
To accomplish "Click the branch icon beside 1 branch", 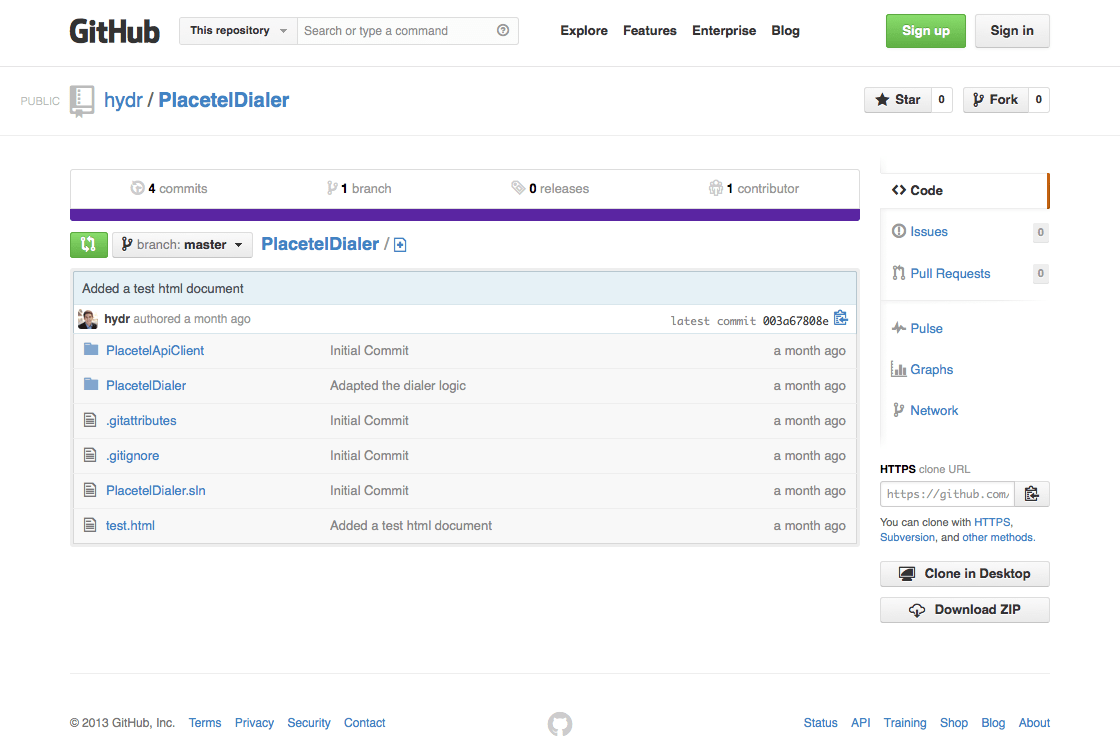I will click(x=332, y=188).
